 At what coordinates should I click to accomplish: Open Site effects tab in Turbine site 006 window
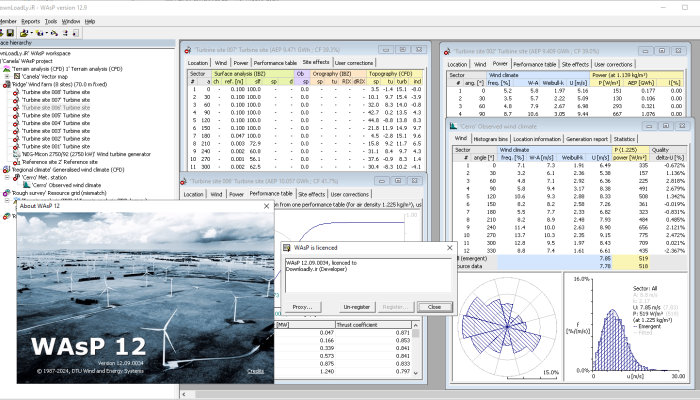coord(311,194)
